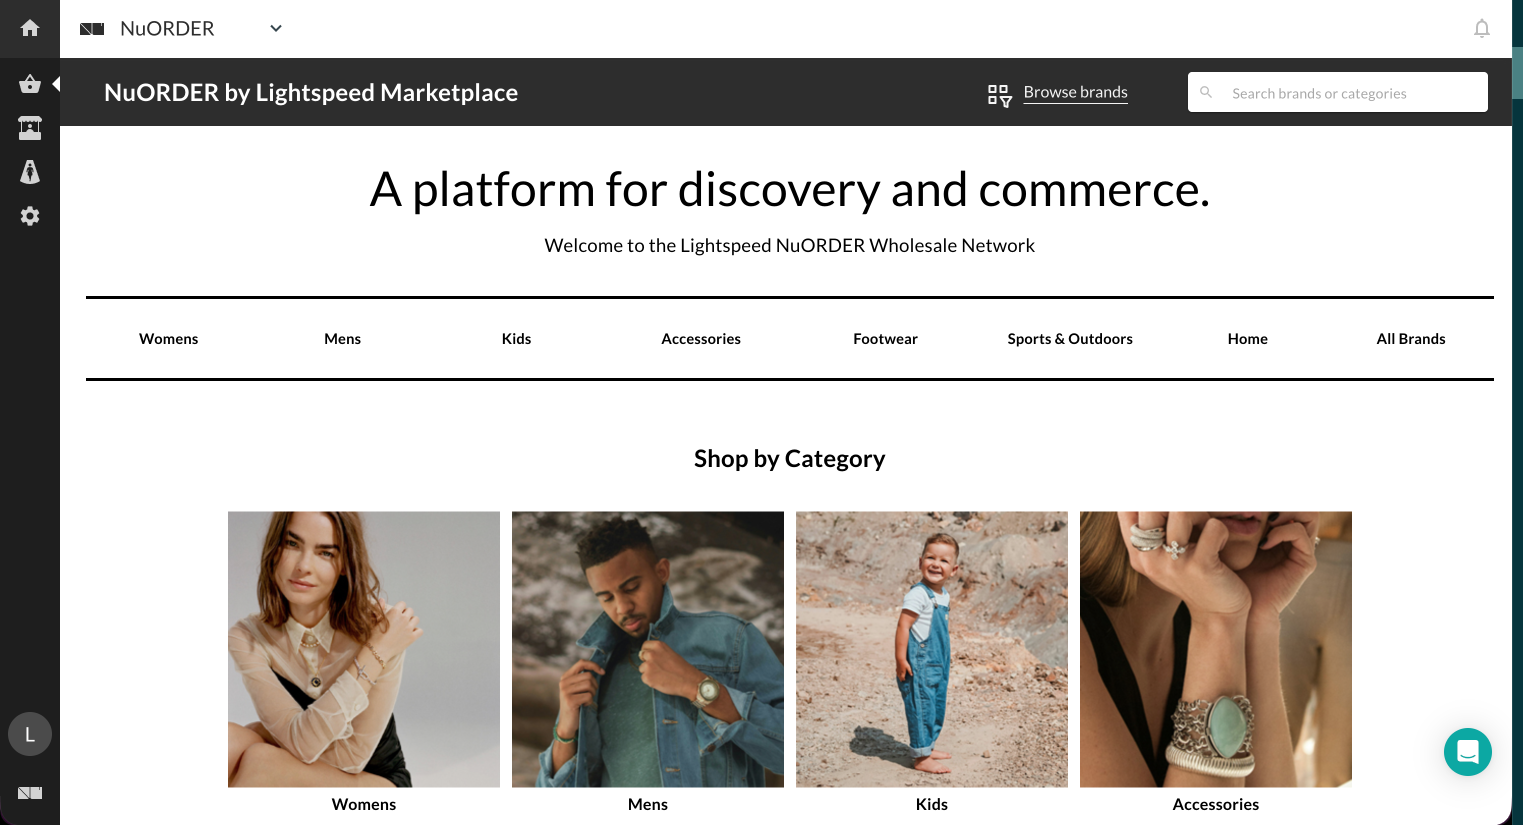Select the Mens category tab
The image size is (1523, 825).
[x=342, y=339]
